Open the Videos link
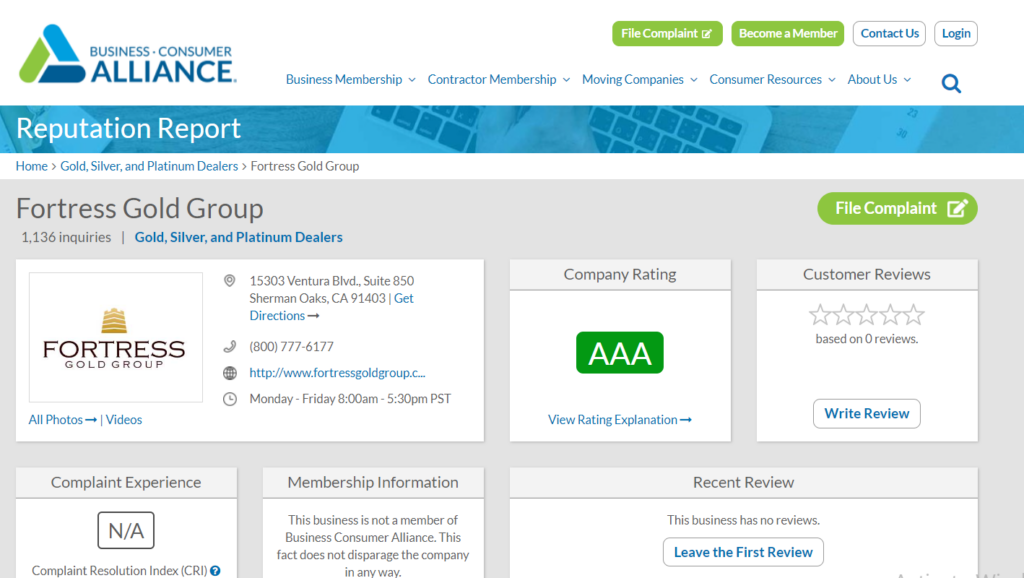Viewport: 1024px width, 578px height. [124, 419]
